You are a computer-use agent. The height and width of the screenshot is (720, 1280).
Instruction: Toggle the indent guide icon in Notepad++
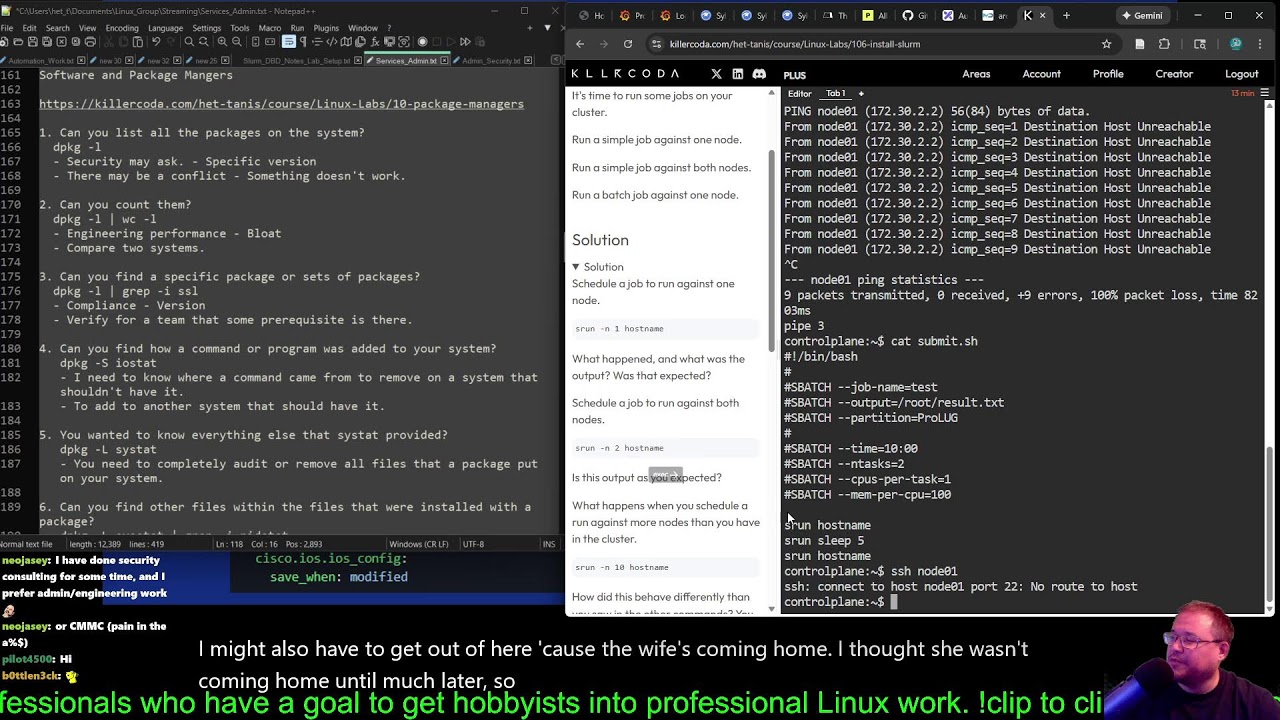click(x=317, y=42)
